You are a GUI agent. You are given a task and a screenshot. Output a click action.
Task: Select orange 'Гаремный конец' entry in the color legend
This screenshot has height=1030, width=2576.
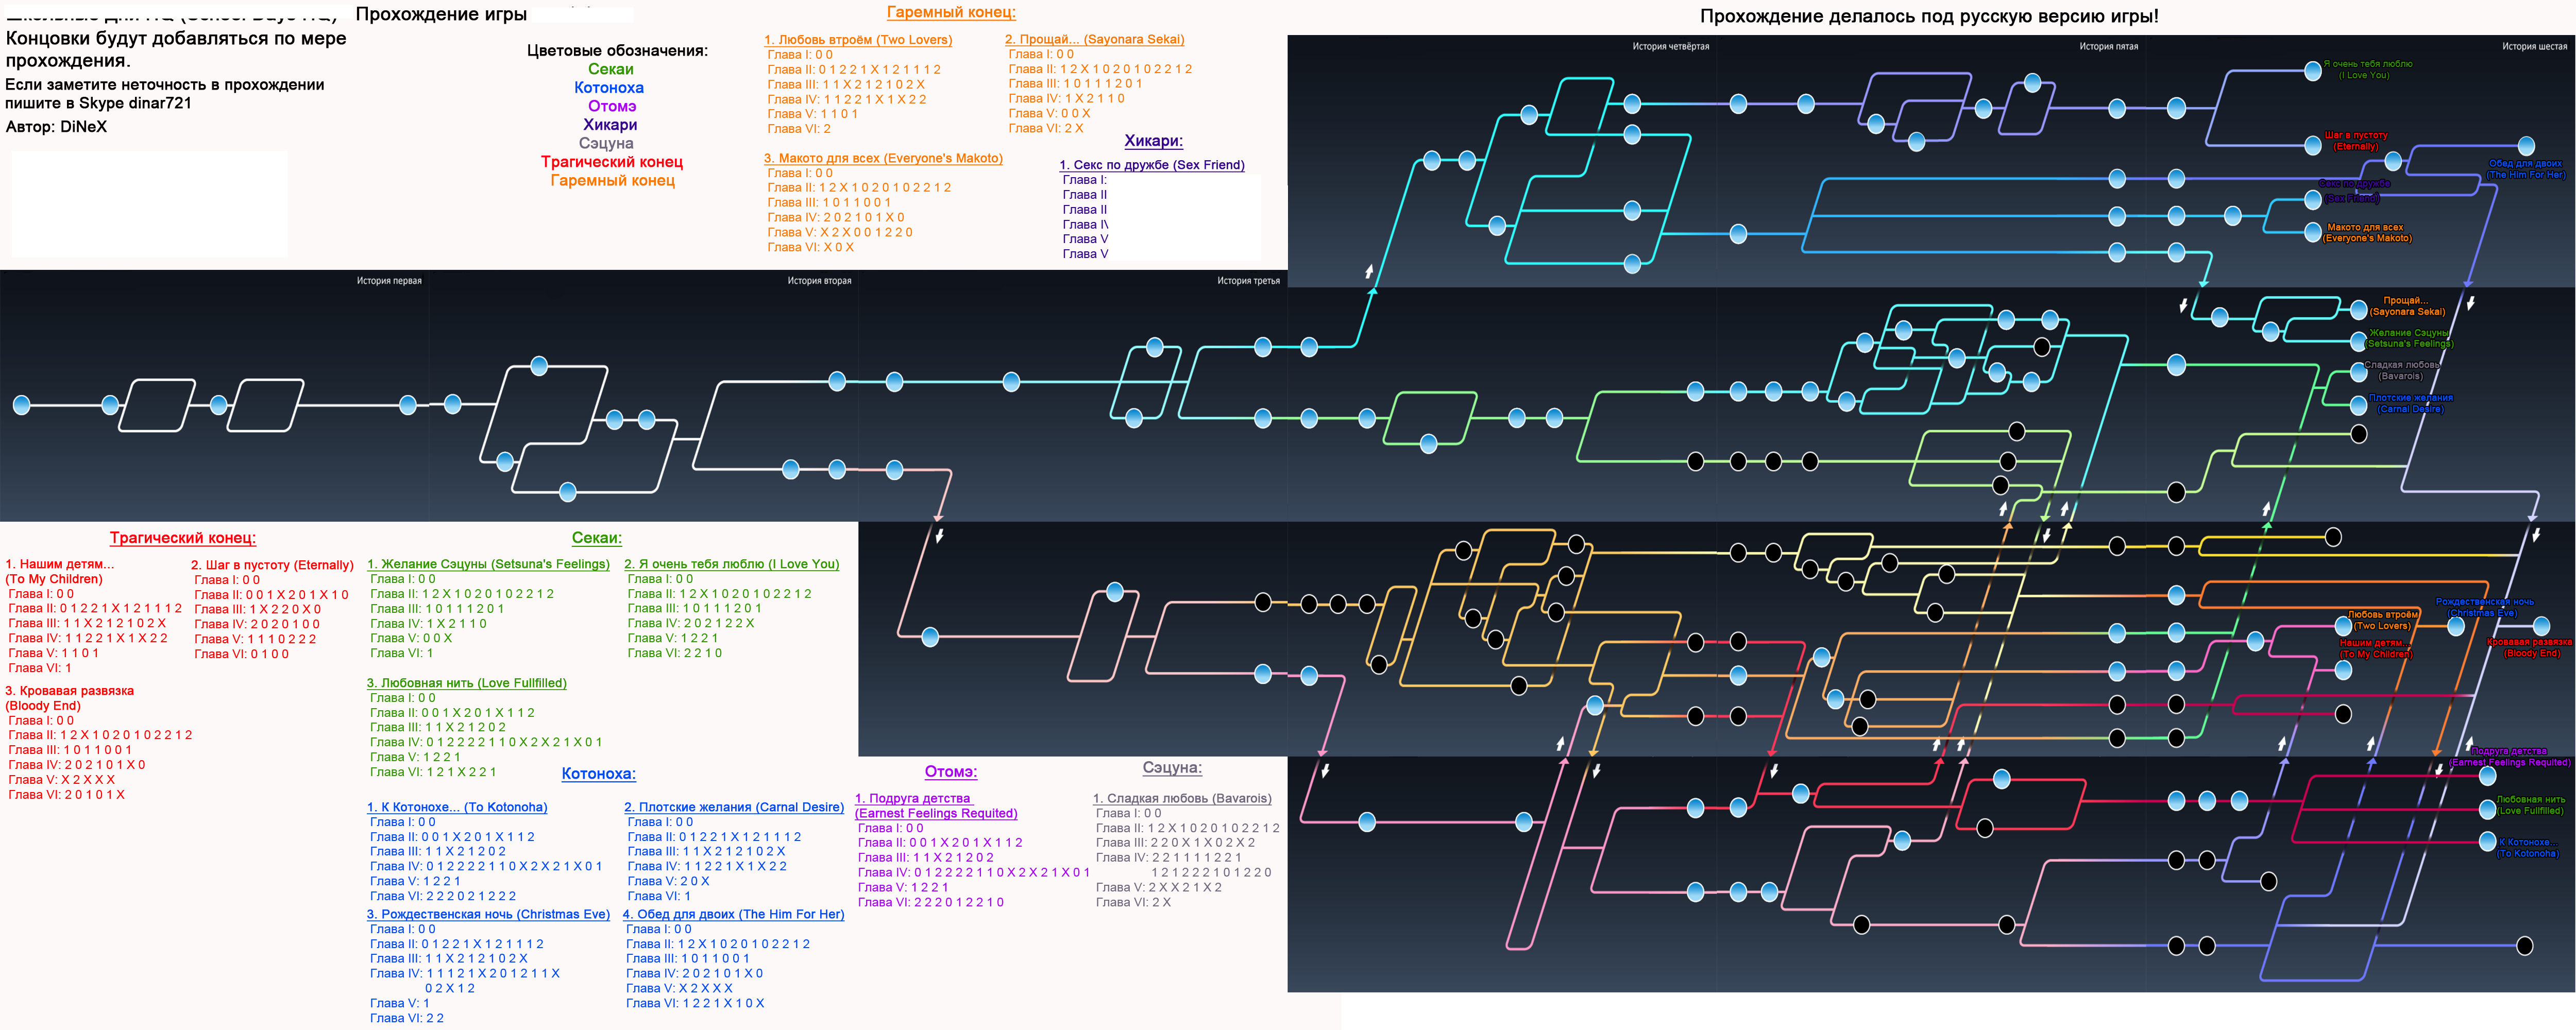[612, 180]
